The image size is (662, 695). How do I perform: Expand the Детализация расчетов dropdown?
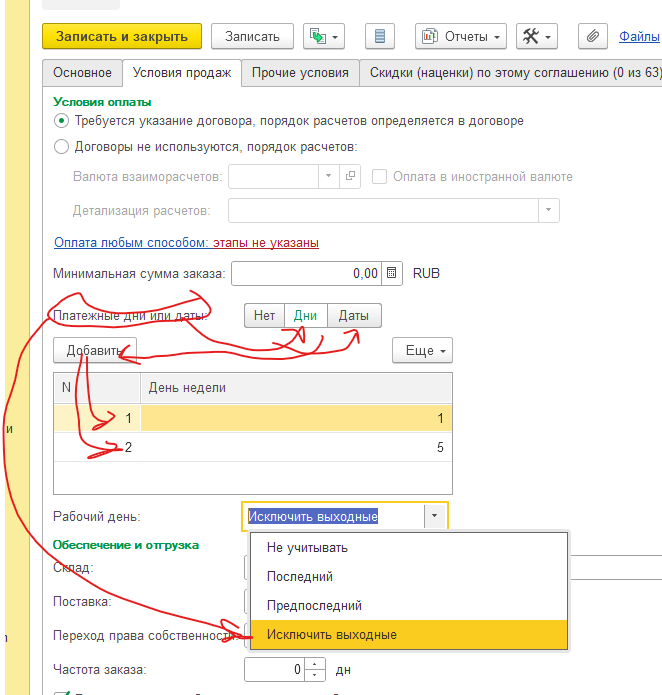click(x=548, y=211)
